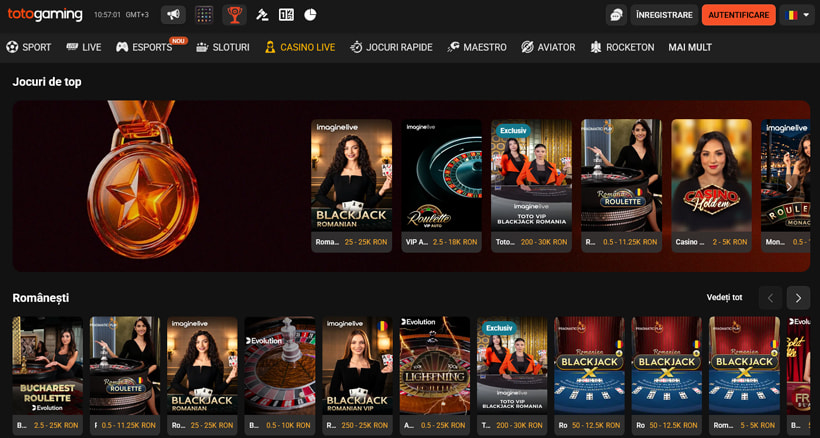Open the score results icon
The height and width of the screenshot is (438, 820).
click(286, 15)
